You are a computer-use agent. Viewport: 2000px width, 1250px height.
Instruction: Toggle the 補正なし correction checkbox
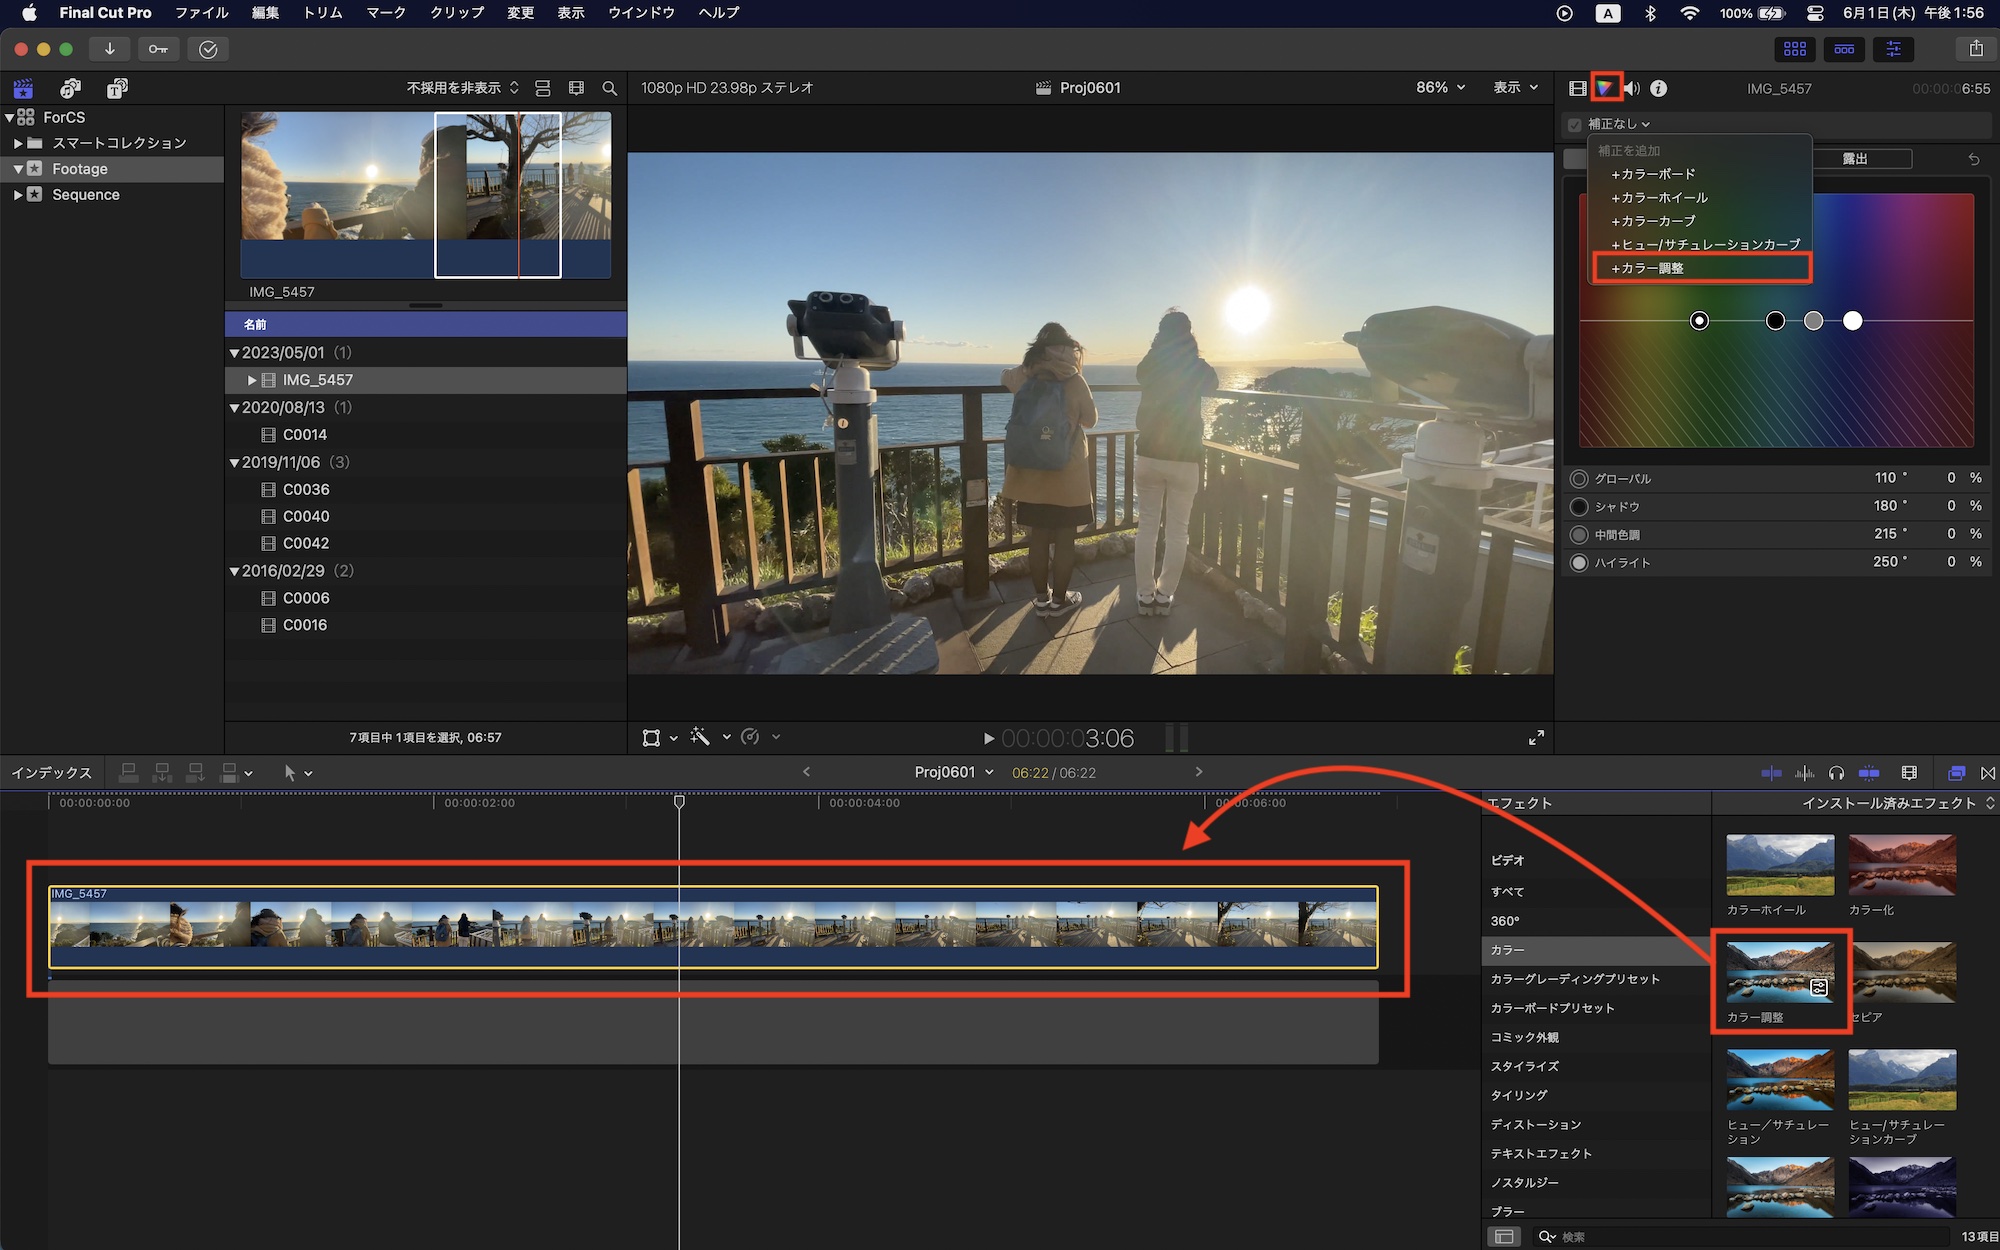(1572, 123)
